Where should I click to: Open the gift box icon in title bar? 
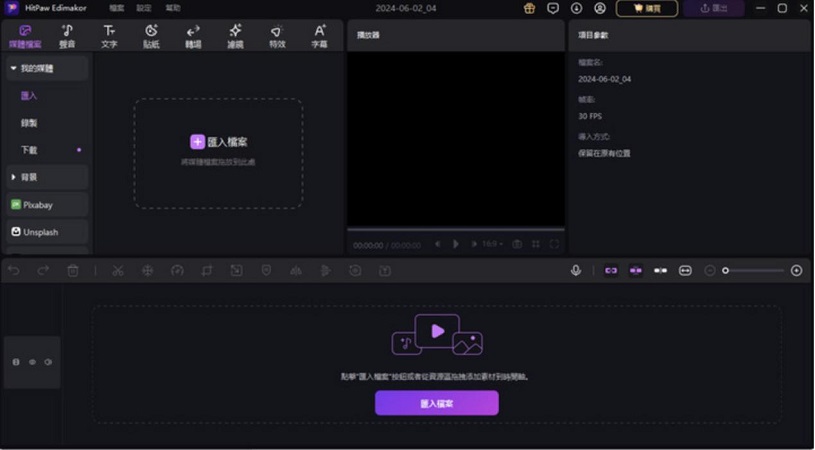(x=529, y=8)
